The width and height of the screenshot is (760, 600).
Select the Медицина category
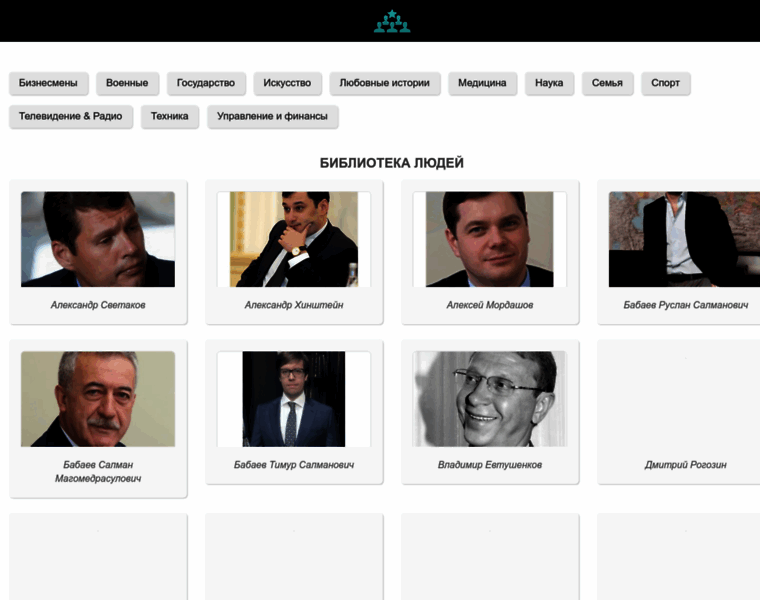482,83
